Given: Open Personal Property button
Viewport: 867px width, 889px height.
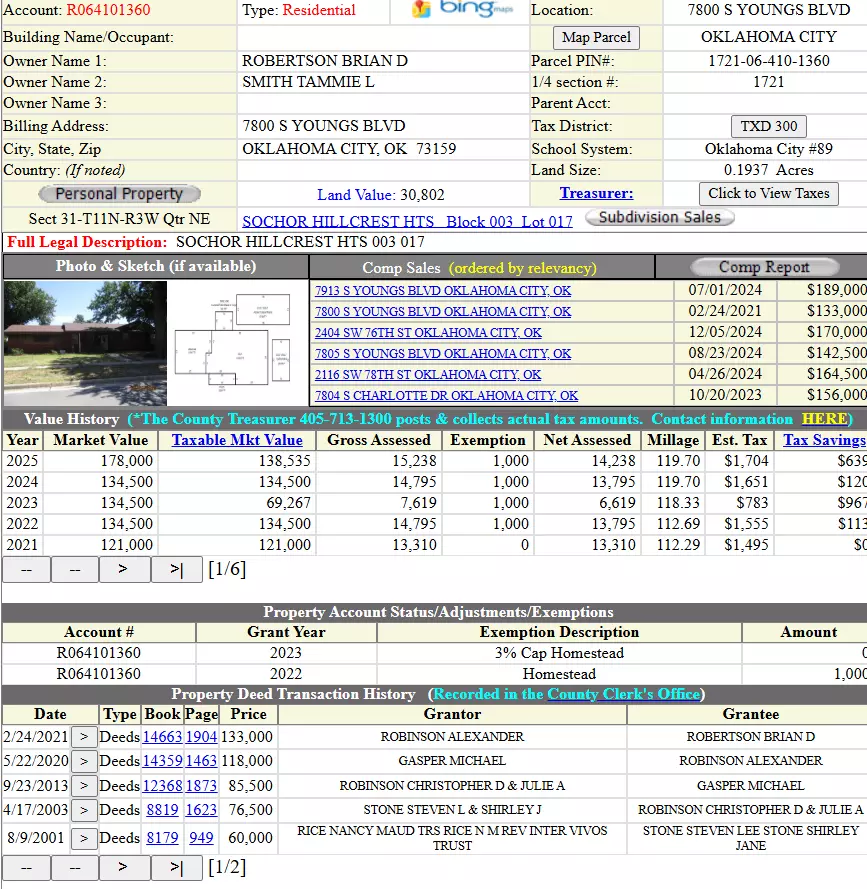Looking at the screenshot, I should click(x=119, y=194).
